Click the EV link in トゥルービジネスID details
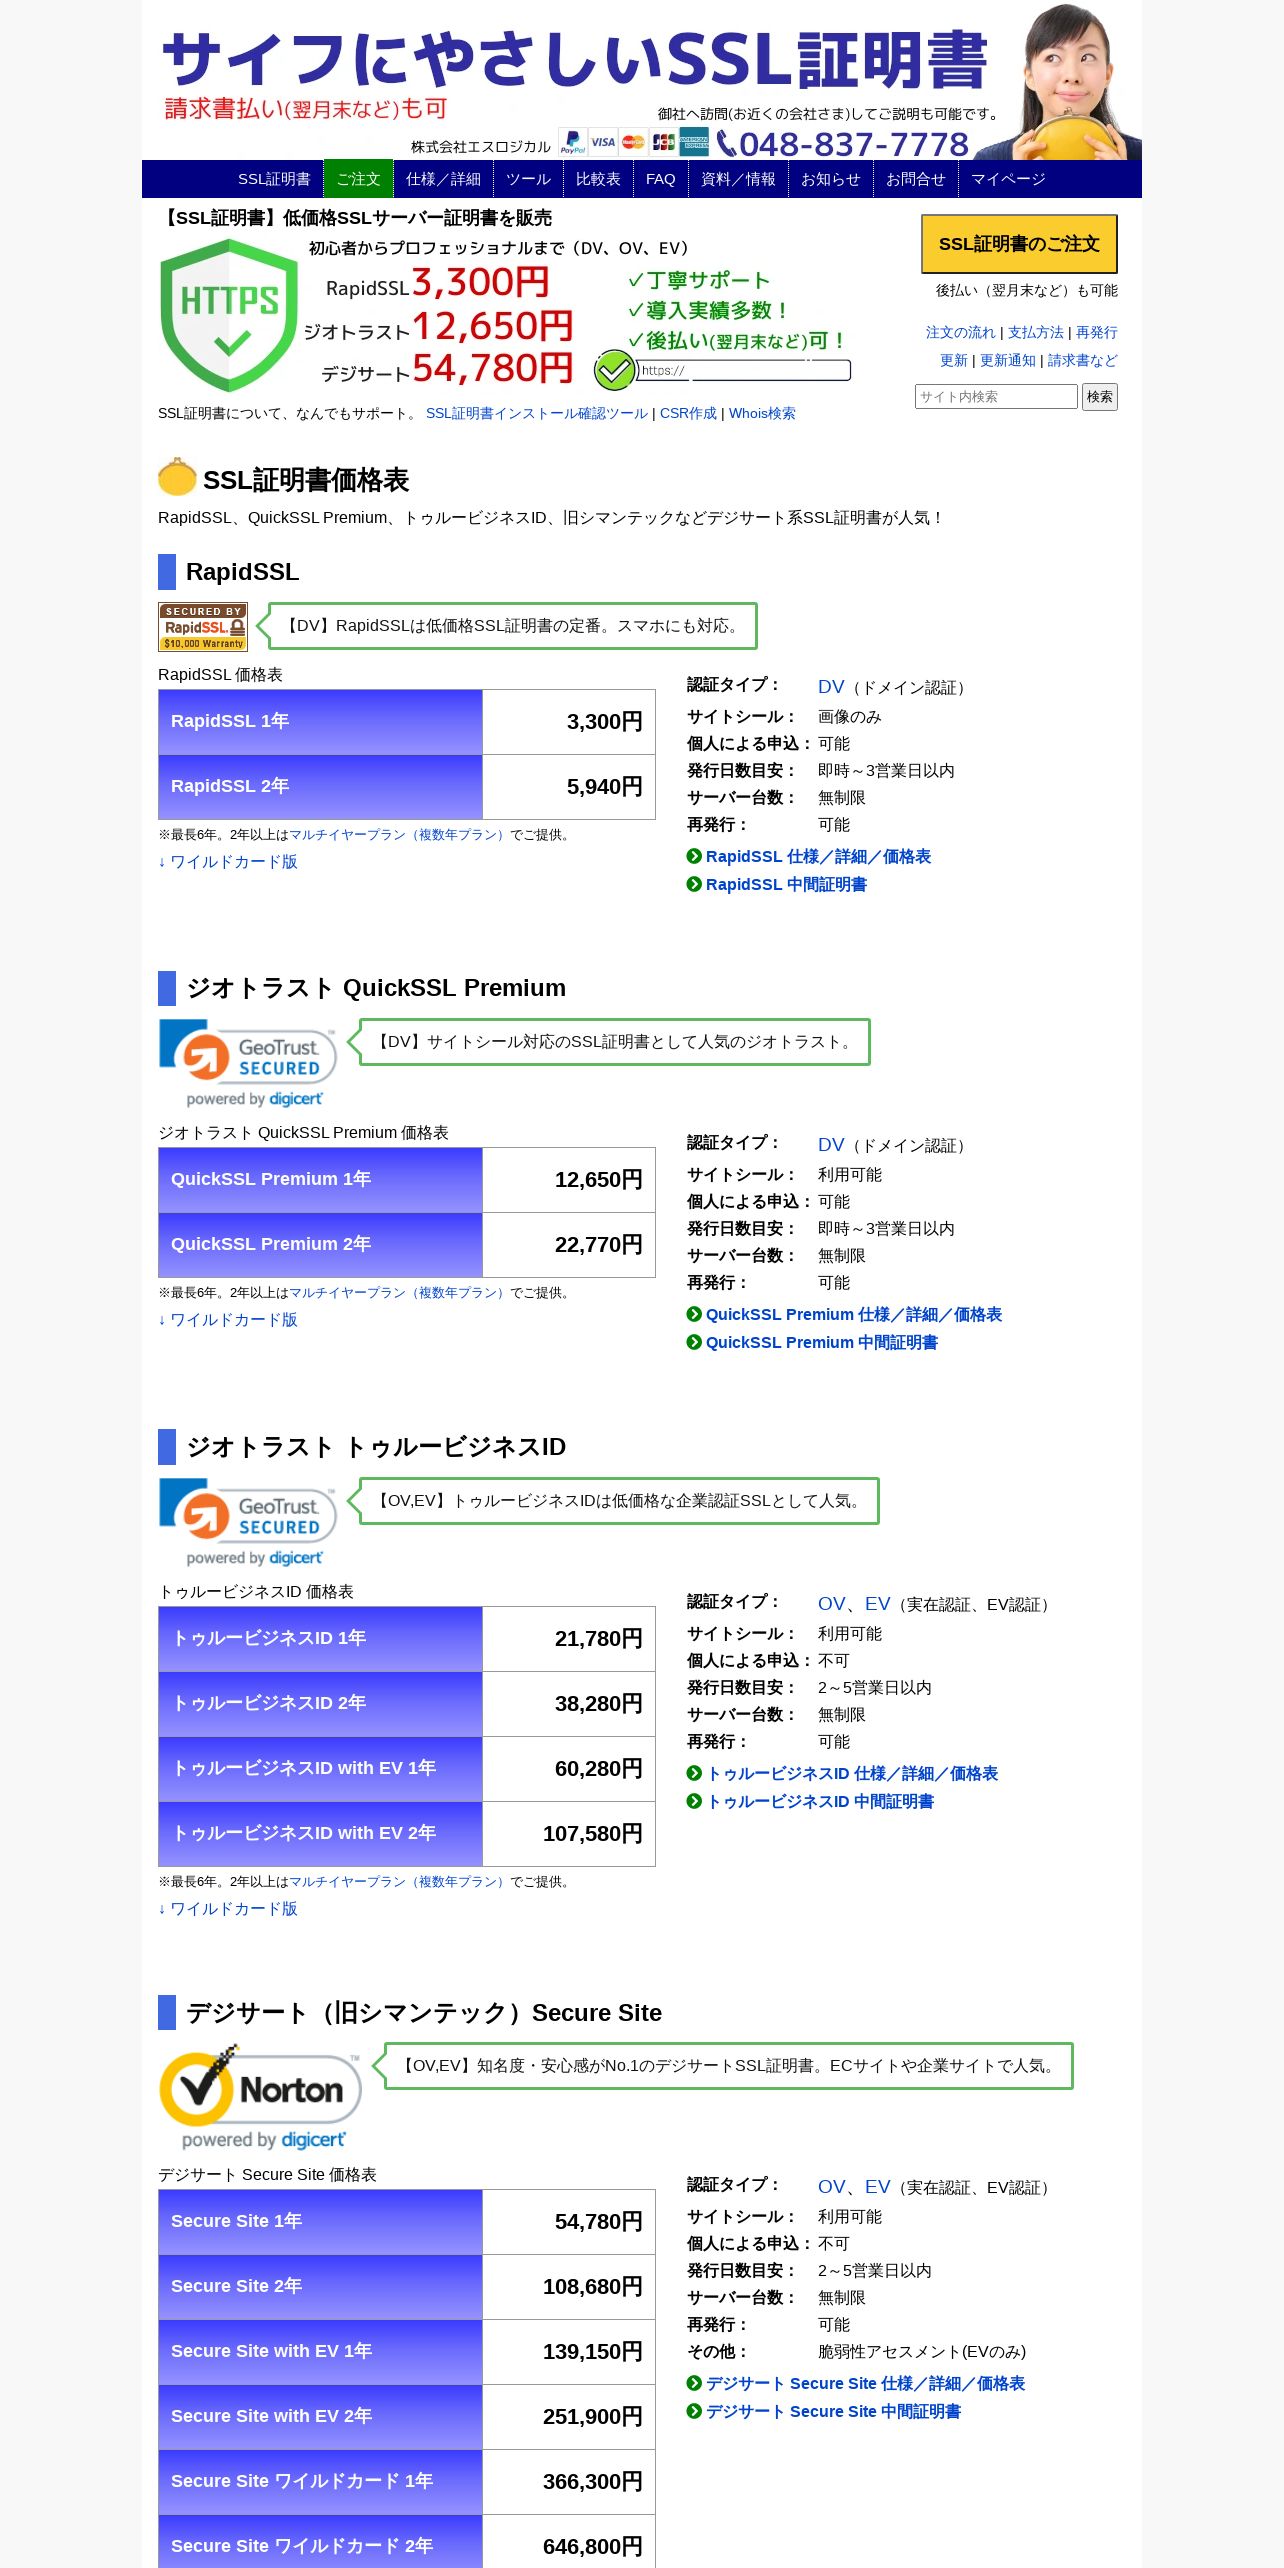The width and height of the screenshot is (1284, 2568). tap(877, 1604)
